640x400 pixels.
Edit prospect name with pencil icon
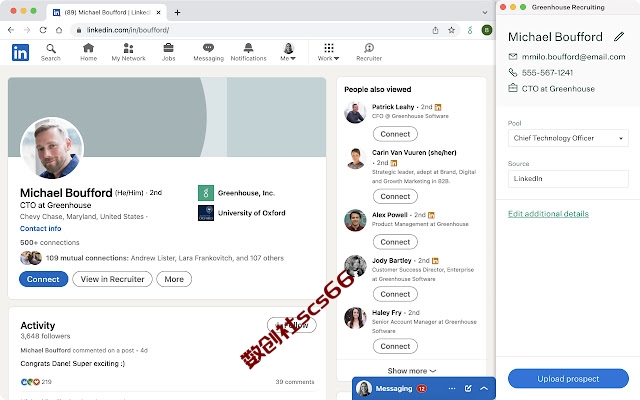pyautogui.click(x=619, y=37)
